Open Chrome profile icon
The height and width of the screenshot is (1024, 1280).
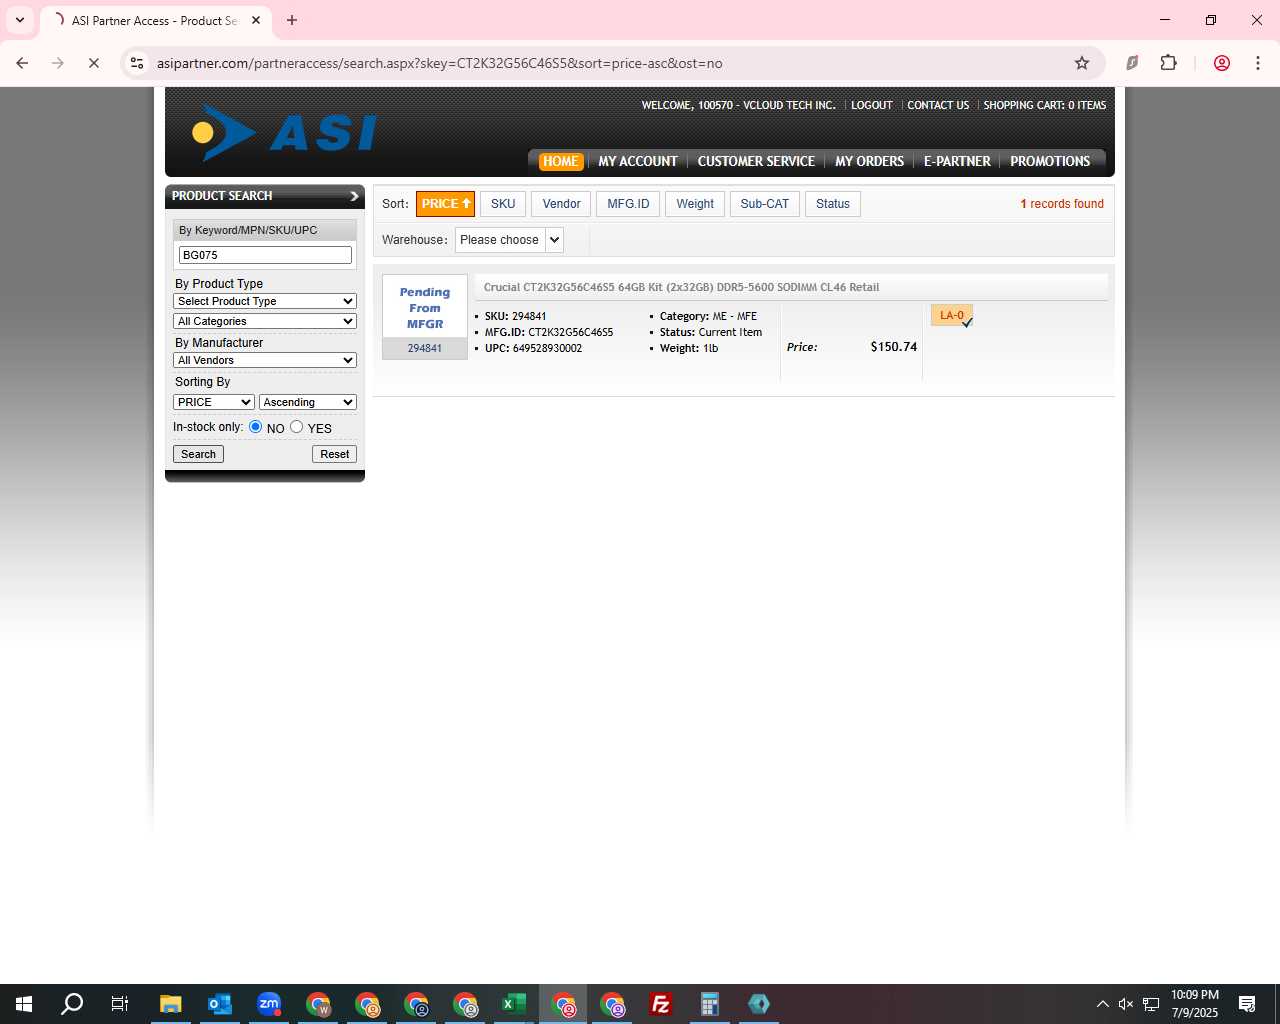click(1222, 63)
